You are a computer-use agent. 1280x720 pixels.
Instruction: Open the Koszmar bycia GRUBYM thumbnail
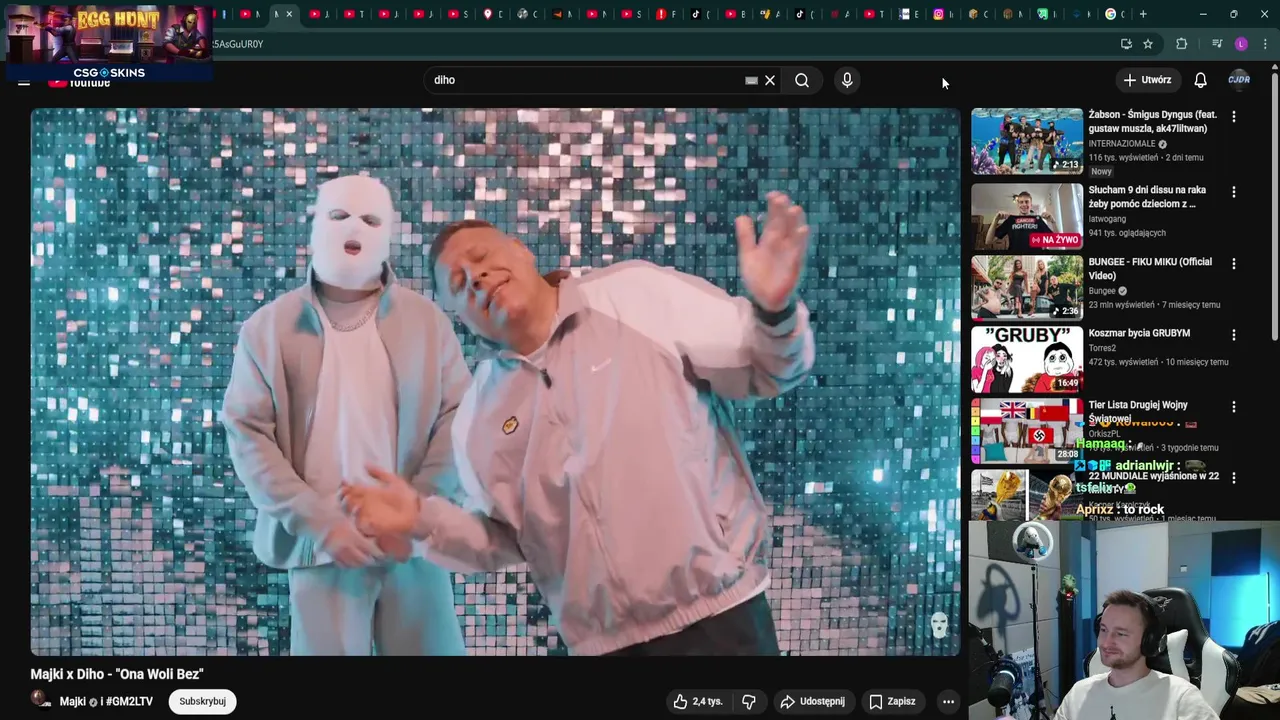[x=1027, y=358]
